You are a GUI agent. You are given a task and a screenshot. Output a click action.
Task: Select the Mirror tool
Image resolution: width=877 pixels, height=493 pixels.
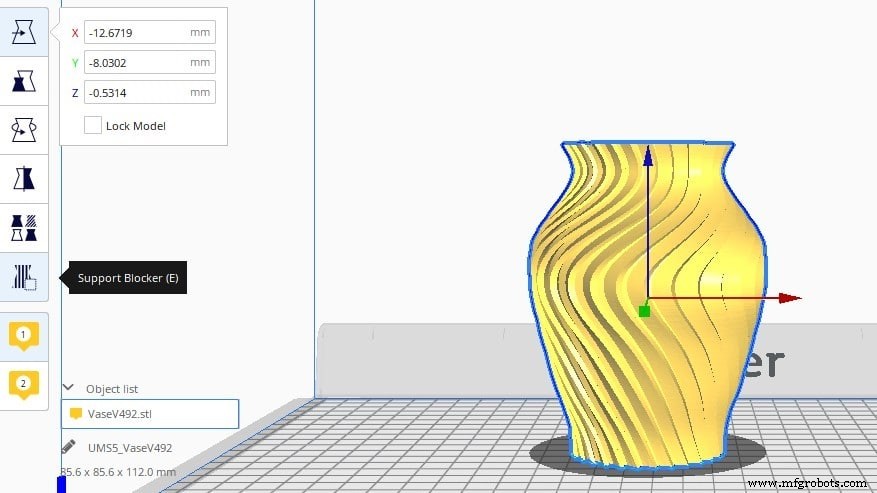point(24,179)
